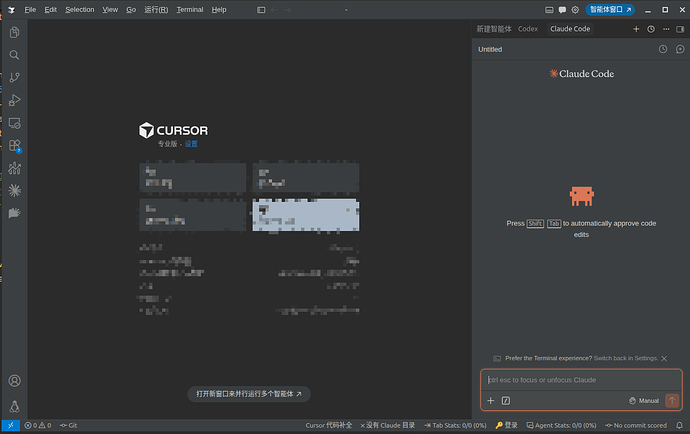Open the Edit menu
The width and height of the screenshot is (690, 434).
point(51,10)
